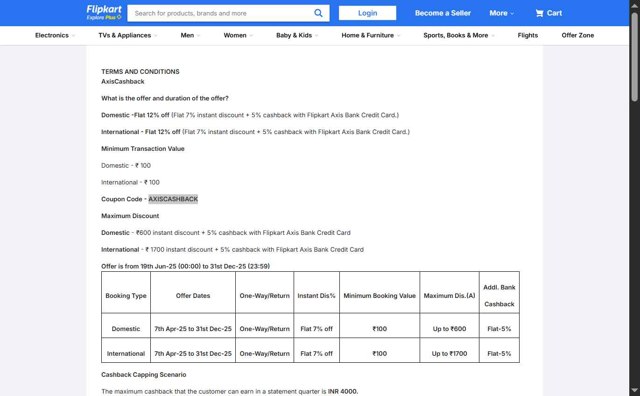Click 'What is the offer and duration' heading
The image size is (640, 396).
pos(165,98)
